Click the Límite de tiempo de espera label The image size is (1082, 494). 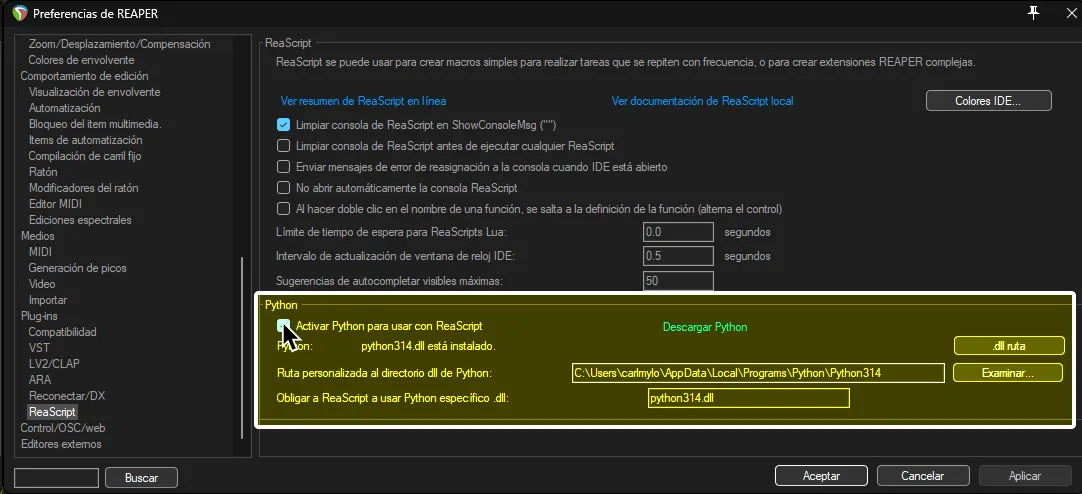coord(391,232)
